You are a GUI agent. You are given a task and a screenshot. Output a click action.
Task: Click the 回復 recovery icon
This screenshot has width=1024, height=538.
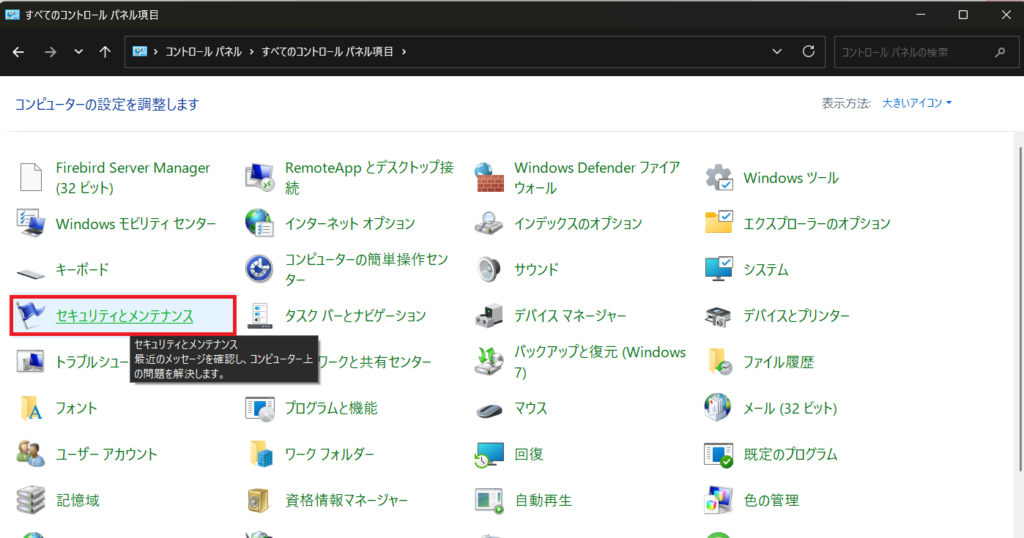[x=489, y=454]
